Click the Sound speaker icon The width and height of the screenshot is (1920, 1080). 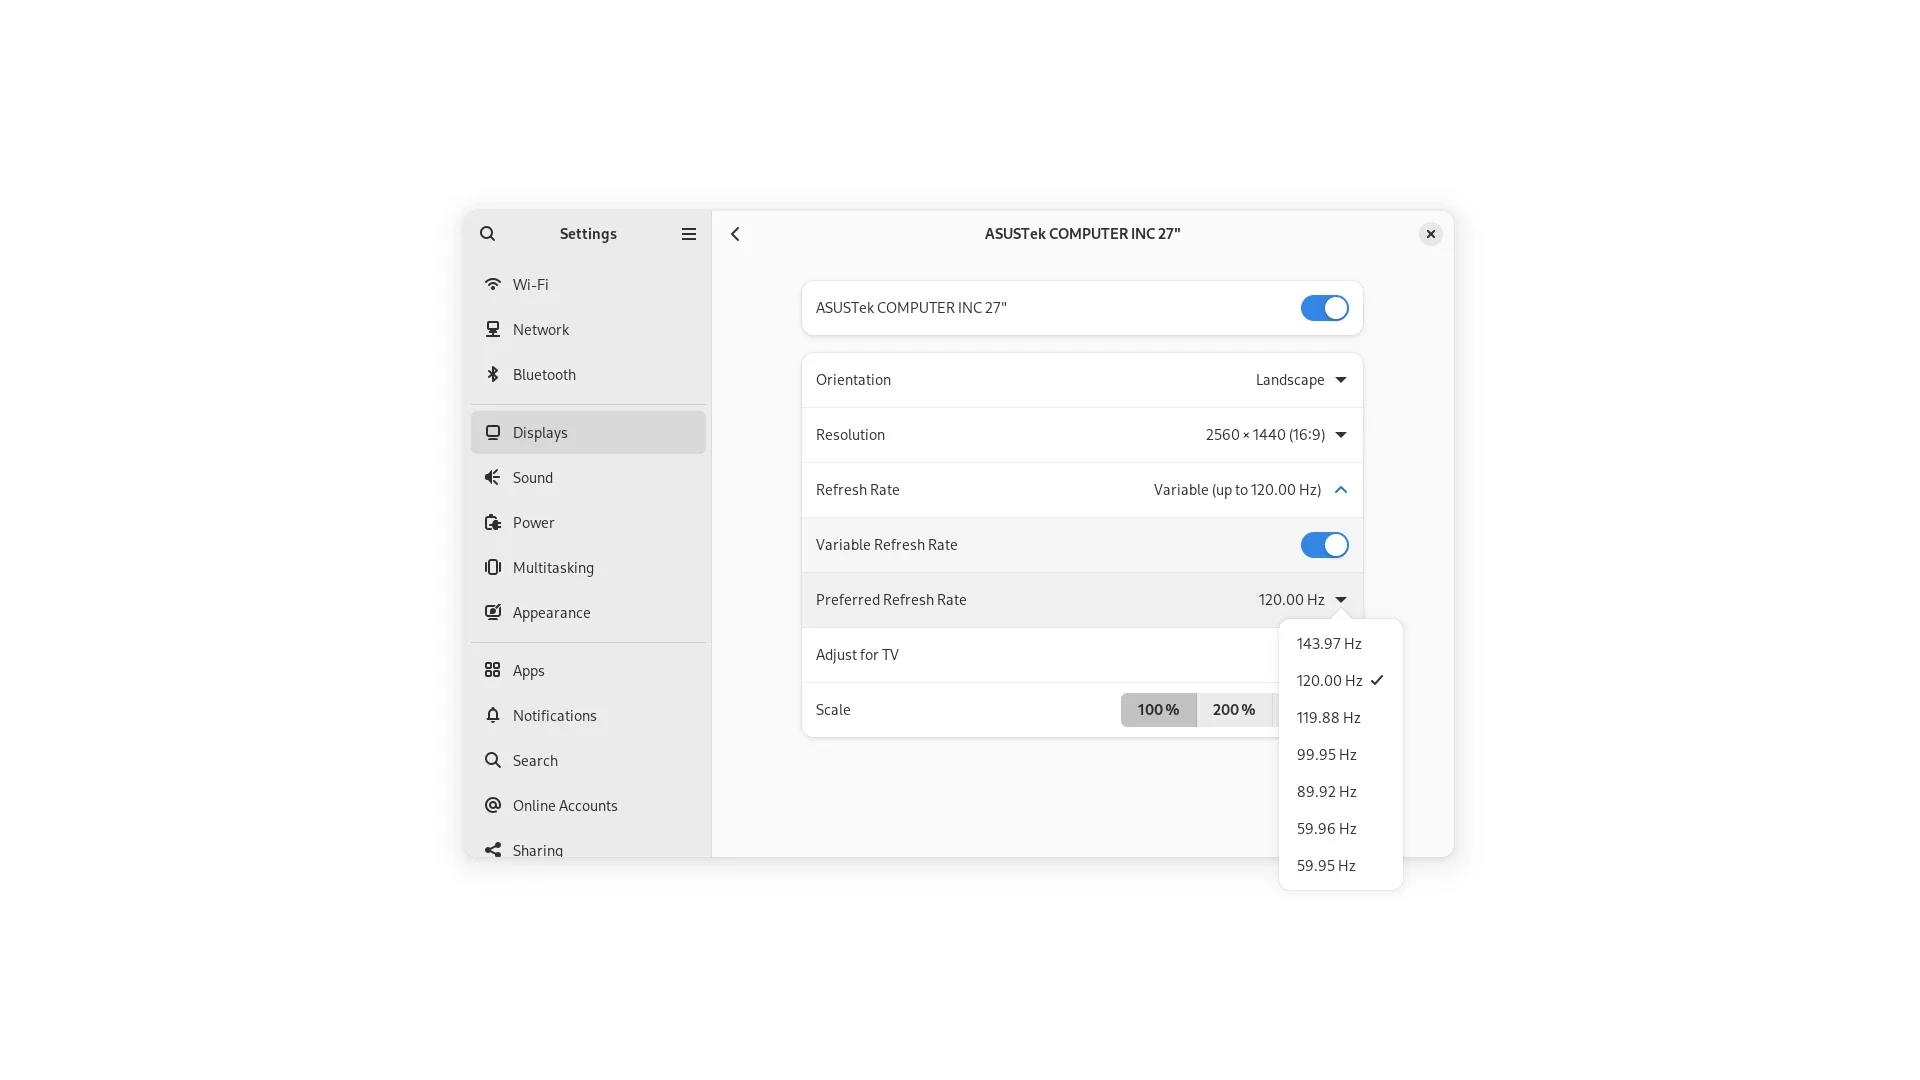[492, 478]
